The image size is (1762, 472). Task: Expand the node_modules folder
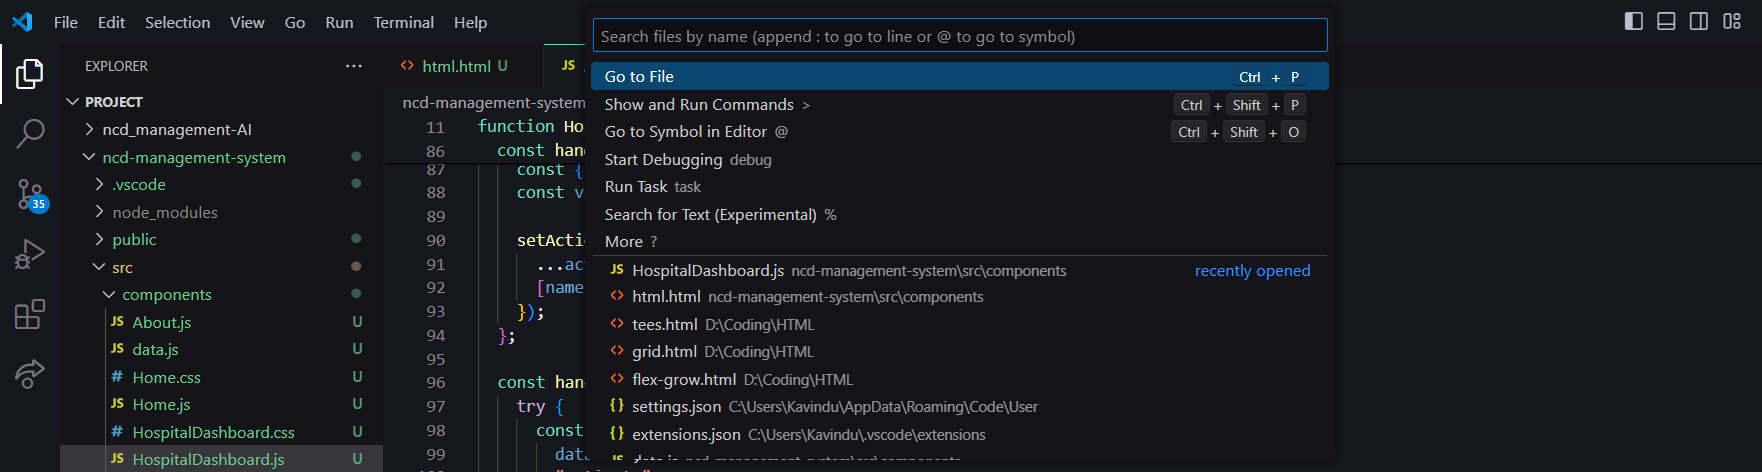pyautogui.click(x=221, y=212)
